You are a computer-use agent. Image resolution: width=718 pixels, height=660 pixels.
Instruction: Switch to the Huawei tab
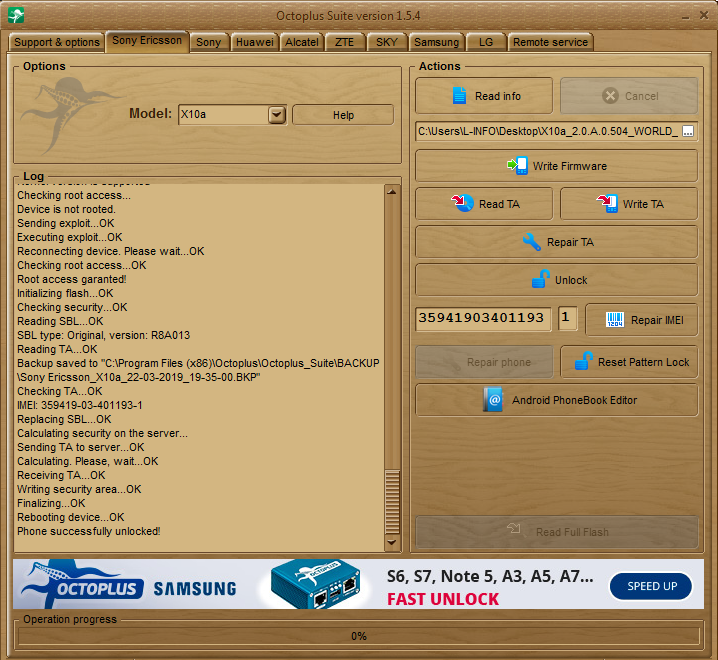tap(255, 42)
